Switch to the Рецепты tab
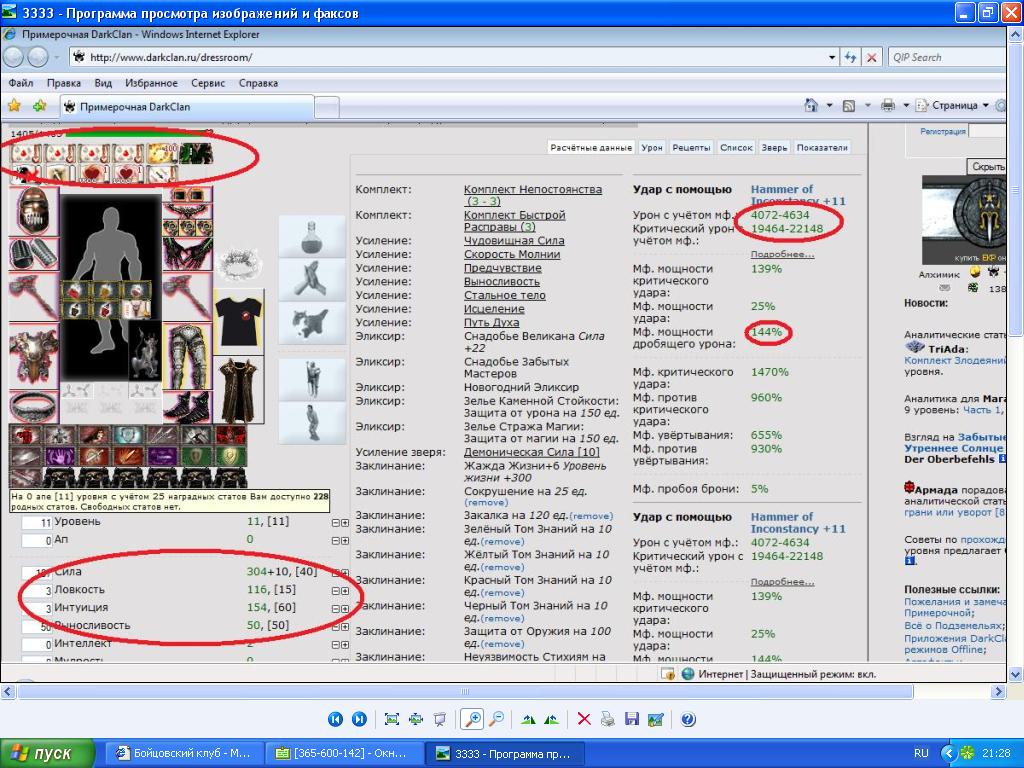 pyautogui.click(x=691, y=148)
